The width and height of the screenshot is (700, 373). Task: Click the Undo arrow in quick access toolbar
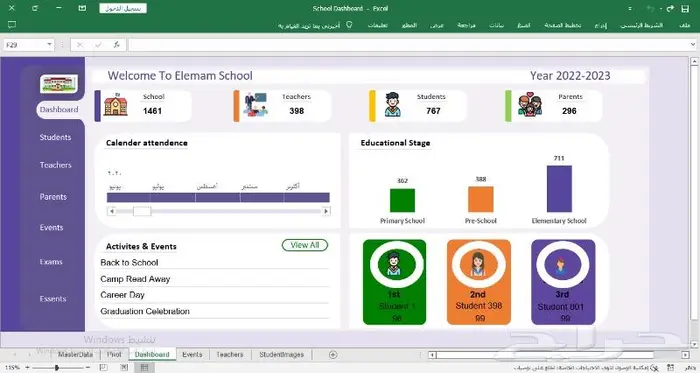point(650,8)
